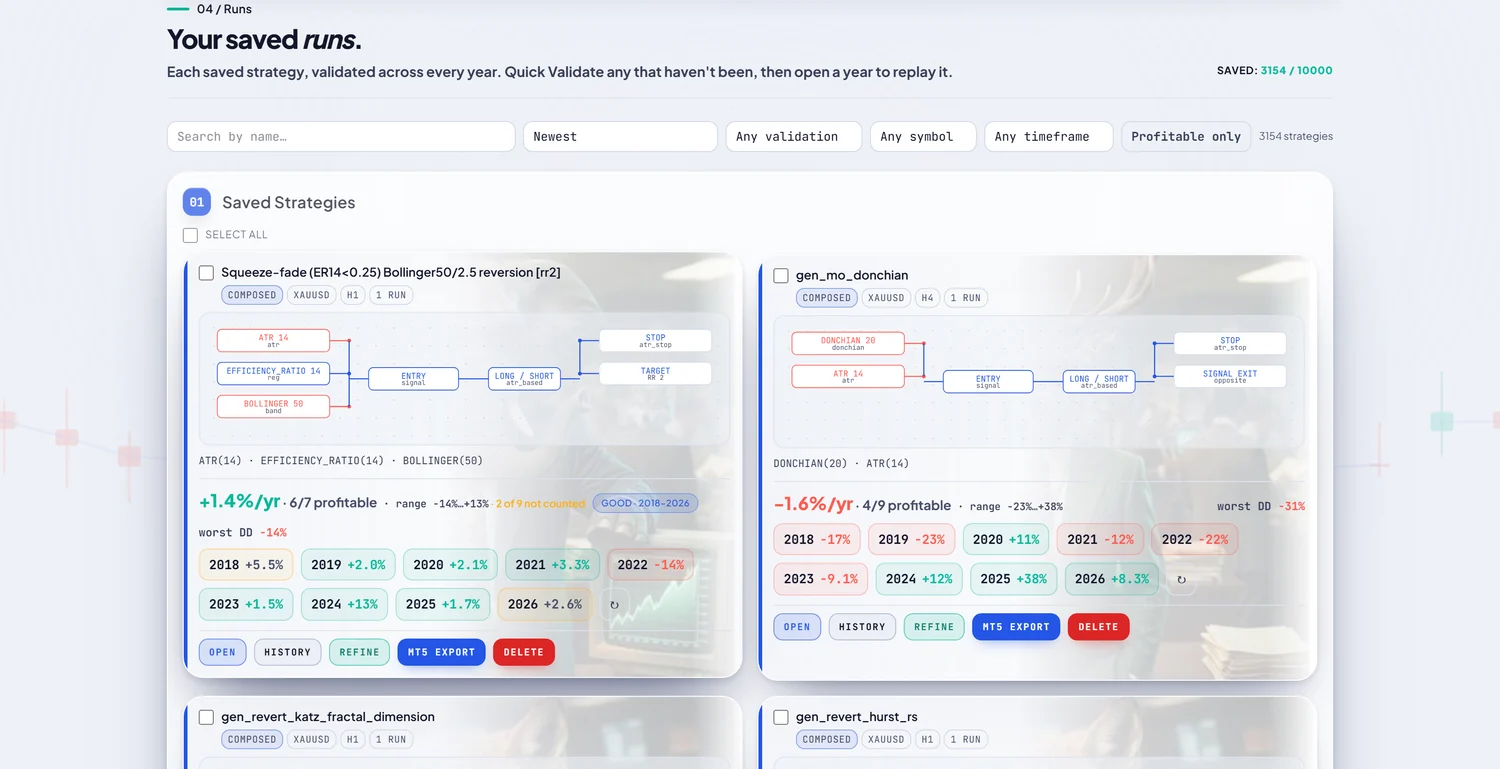Click the refresh icon after 2026 +8.3%

[x=1181, y=579]
